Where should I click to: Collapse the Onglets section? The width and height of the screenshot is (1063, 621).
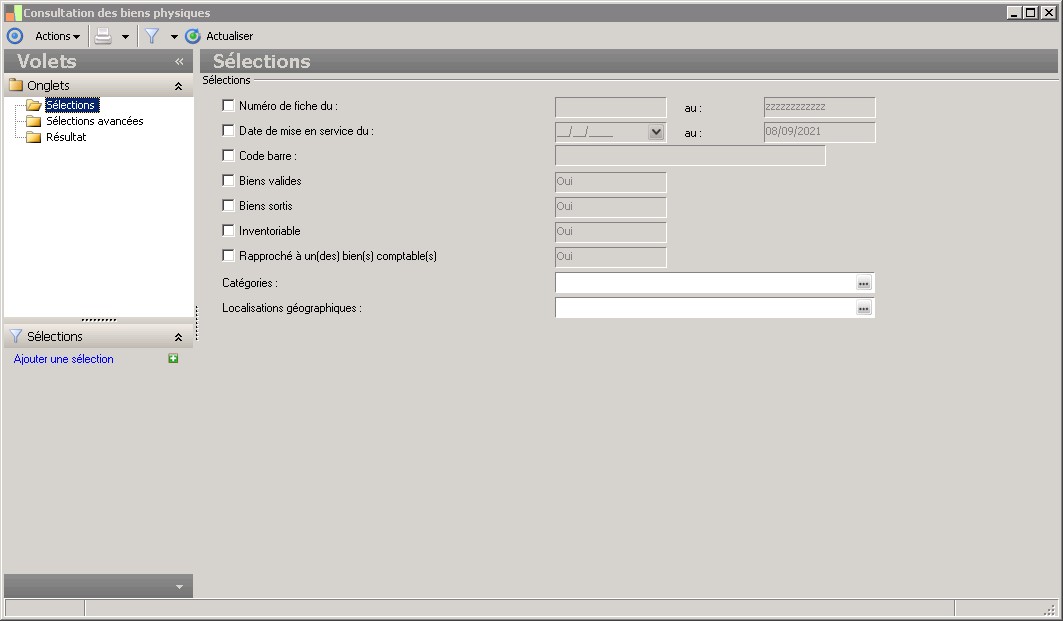tap(178, 86)
